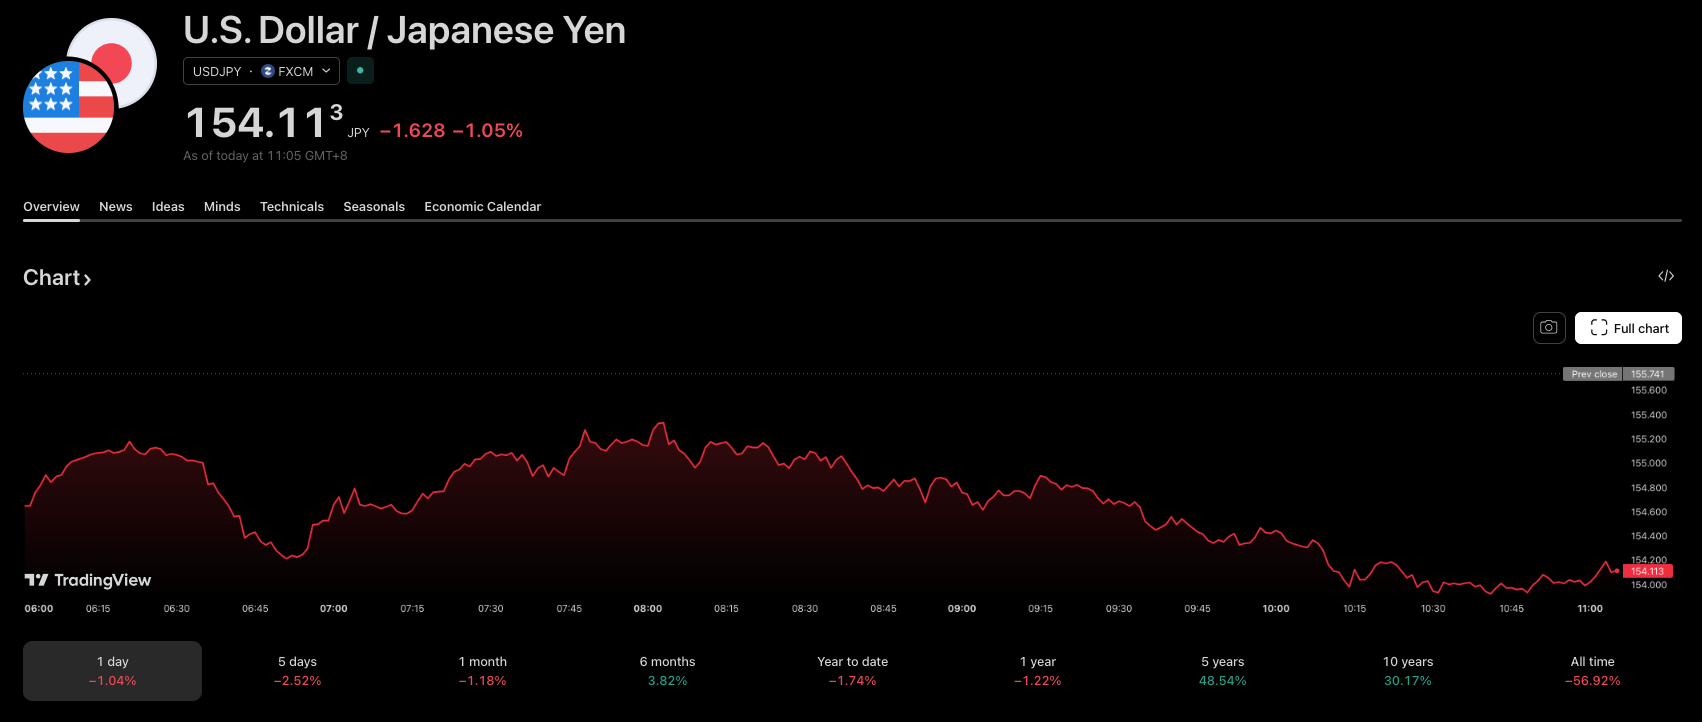Open the Economic Calendar tab
The height and width of the screenshot is (722, 1702).
click(x=482, y=207)
